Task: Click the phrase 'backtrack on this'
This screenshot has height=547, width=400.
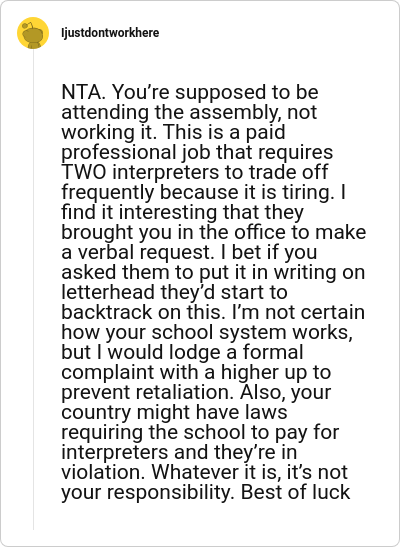Action: point(141,313)
